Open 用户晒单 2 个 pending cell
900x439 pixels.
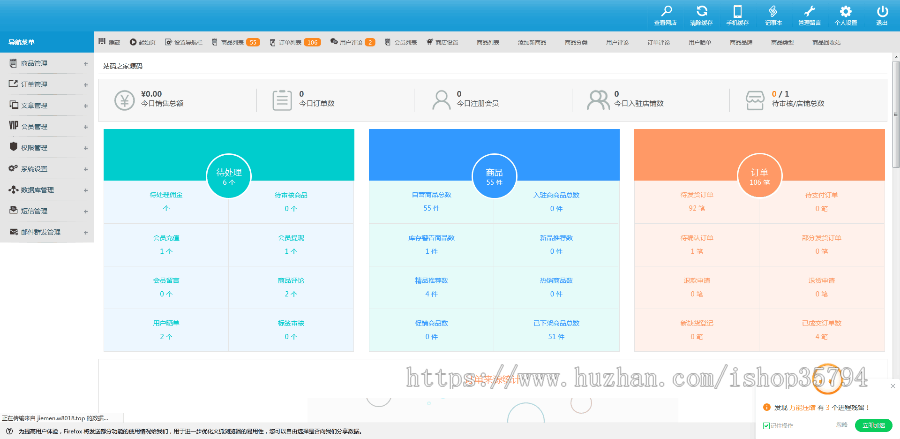(x=166, y=330)
